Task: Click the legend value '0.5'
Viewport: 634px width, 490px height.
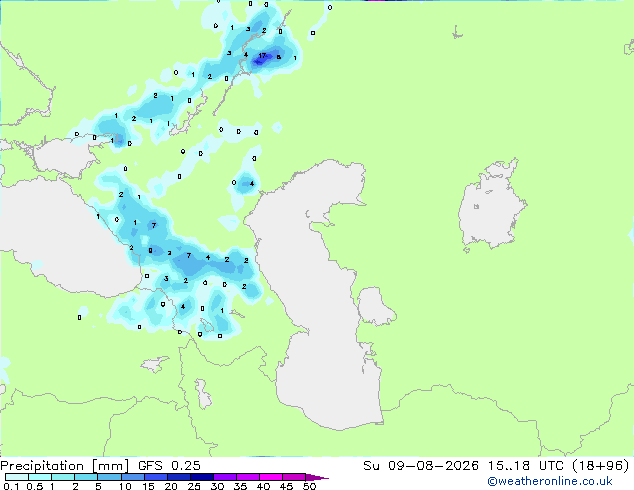Action: (x=34, y=486)
